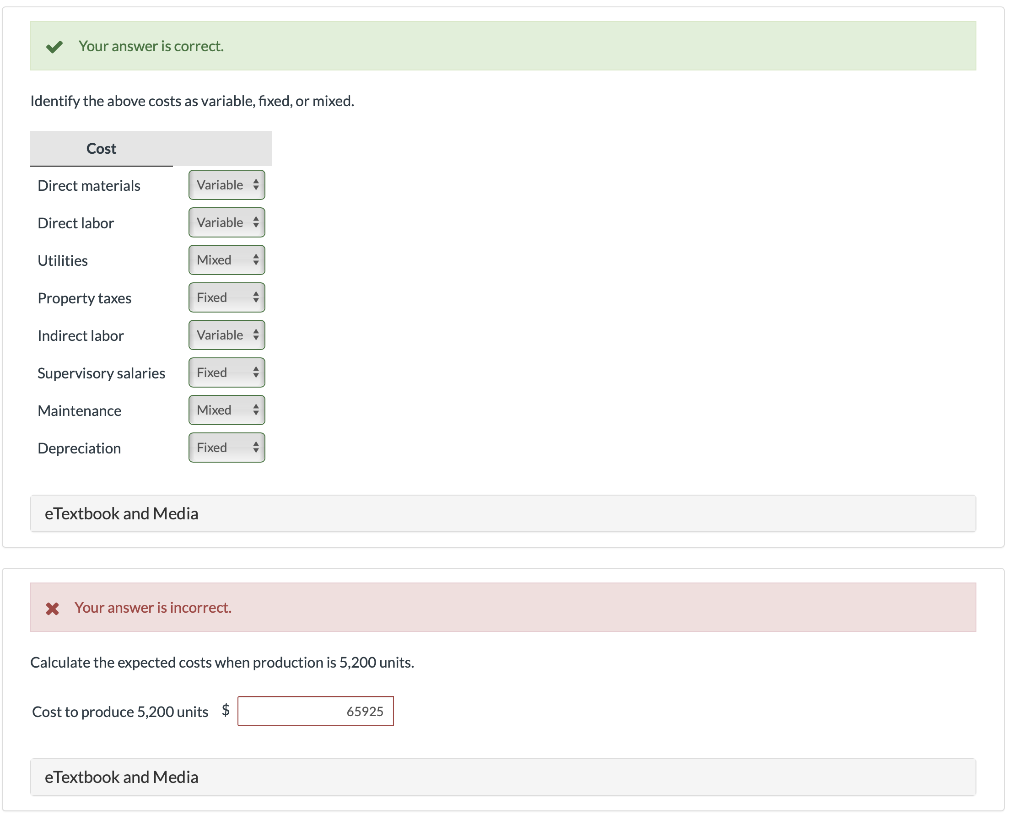
Task: Open the Supervisory salaries dropdown
Action: (x=226, y=372)
